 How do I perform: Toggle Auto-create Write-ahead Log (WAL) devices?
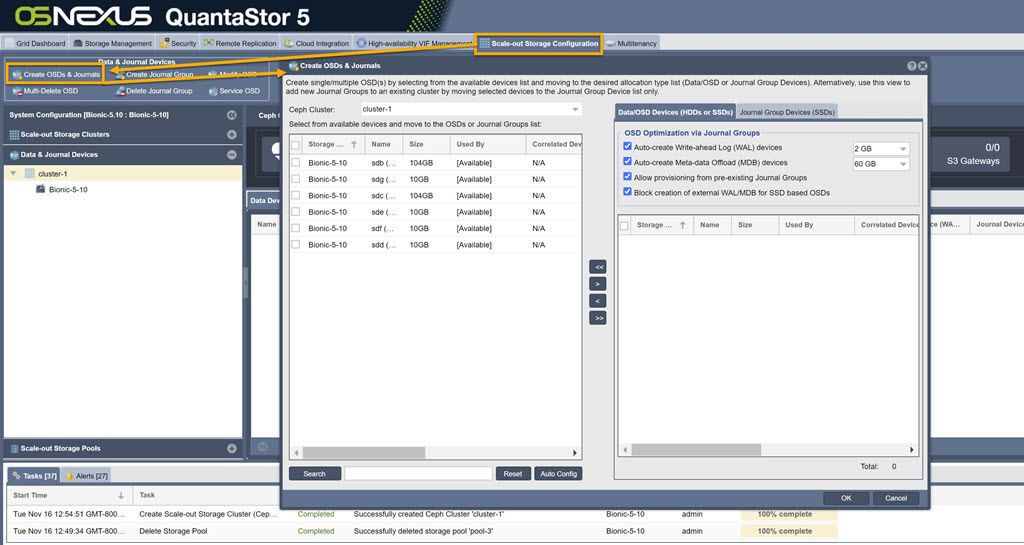click(628, 147)
